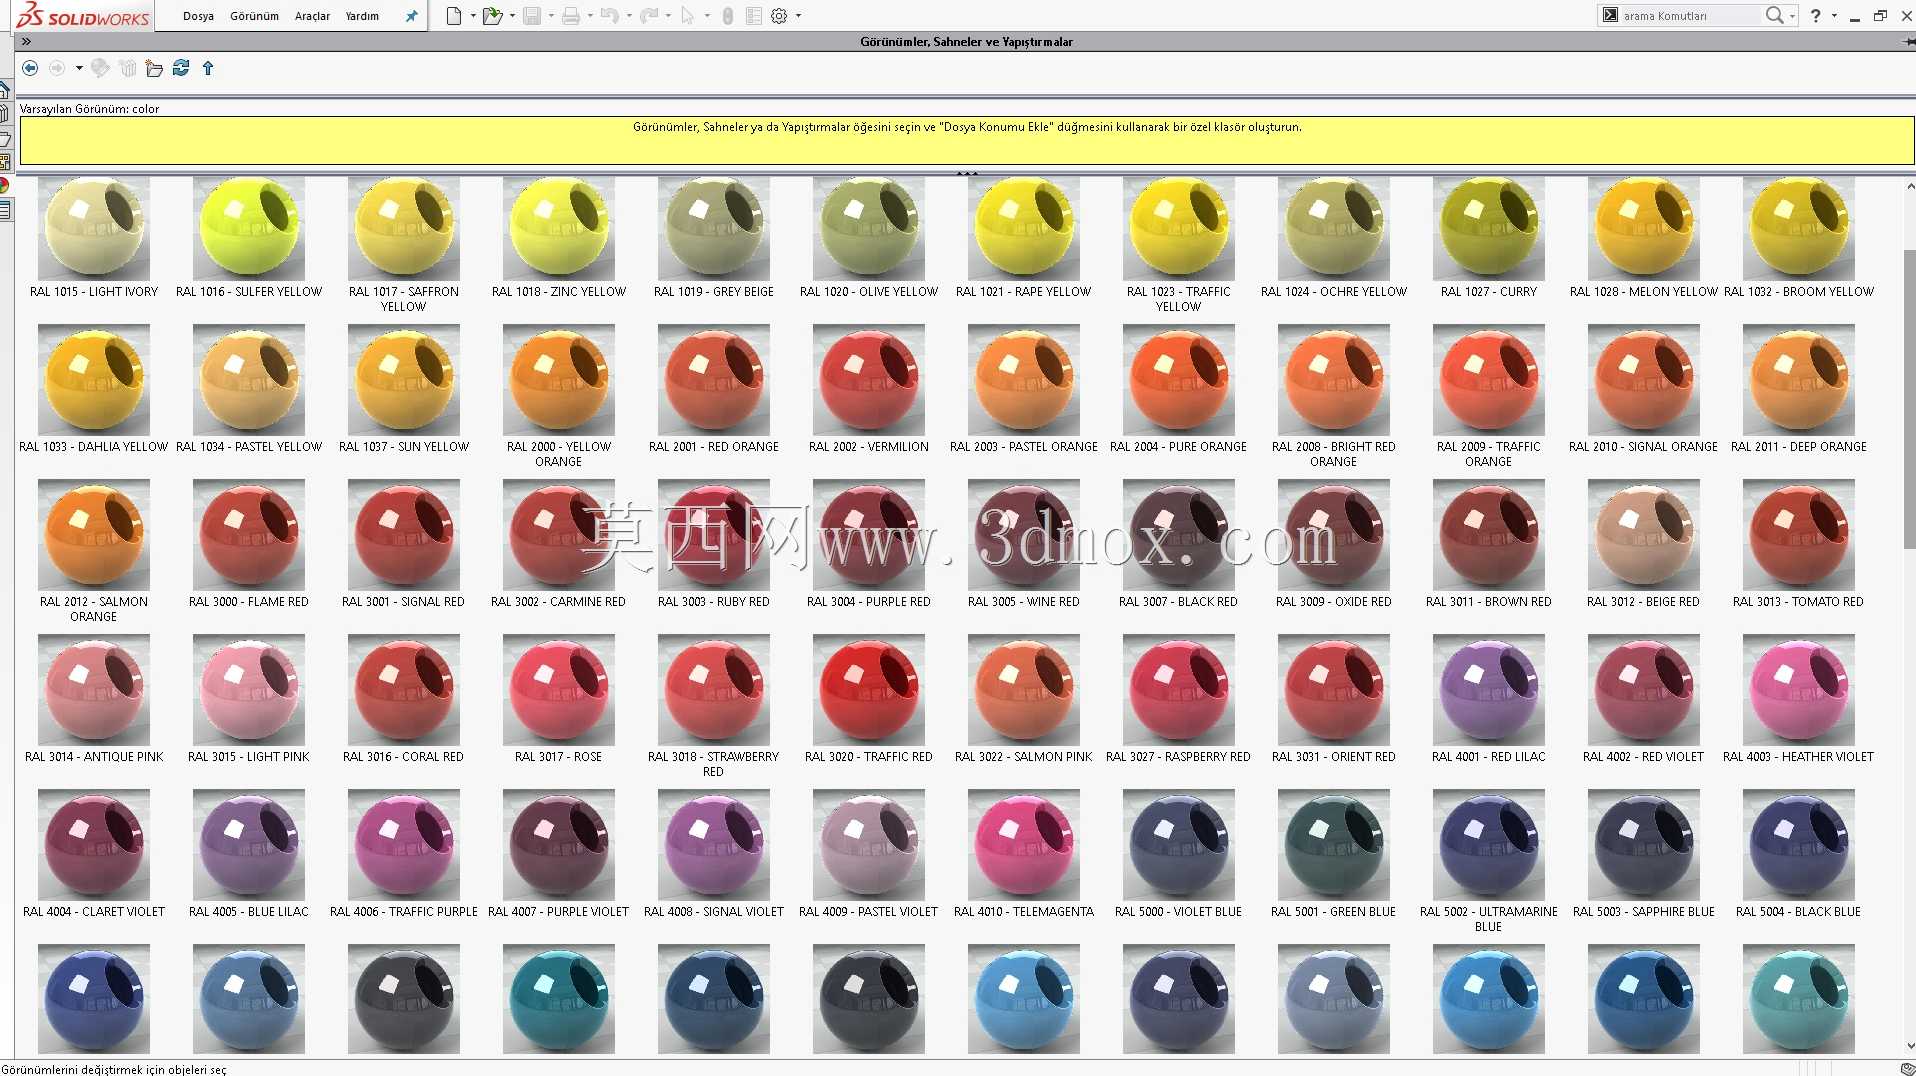Screen dimensions: 1916x1076
Task: Click text 'Varsayılan Görünüm: color'
Action: point(90,109)
